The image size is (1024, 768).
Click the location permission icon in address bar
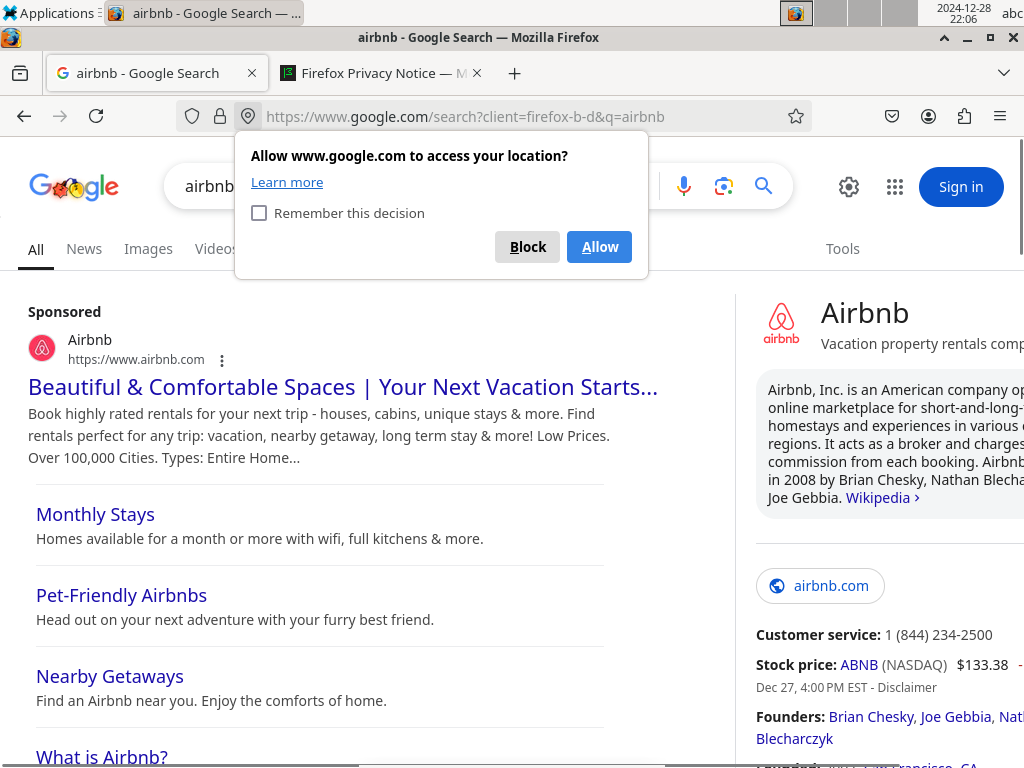coord(248,116)
